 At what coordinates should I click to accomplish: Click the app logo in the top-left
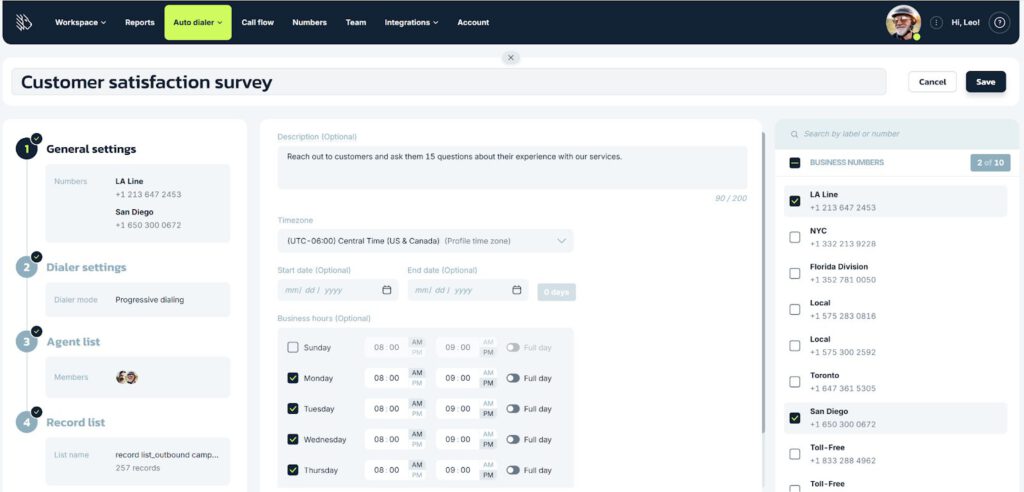pyautogui.click(x=24, y=22)
